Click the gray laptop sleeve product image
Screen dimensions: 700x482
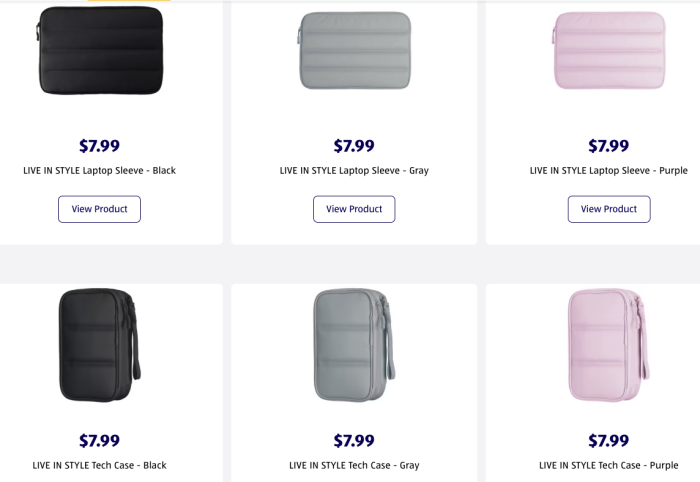(354, 50)
